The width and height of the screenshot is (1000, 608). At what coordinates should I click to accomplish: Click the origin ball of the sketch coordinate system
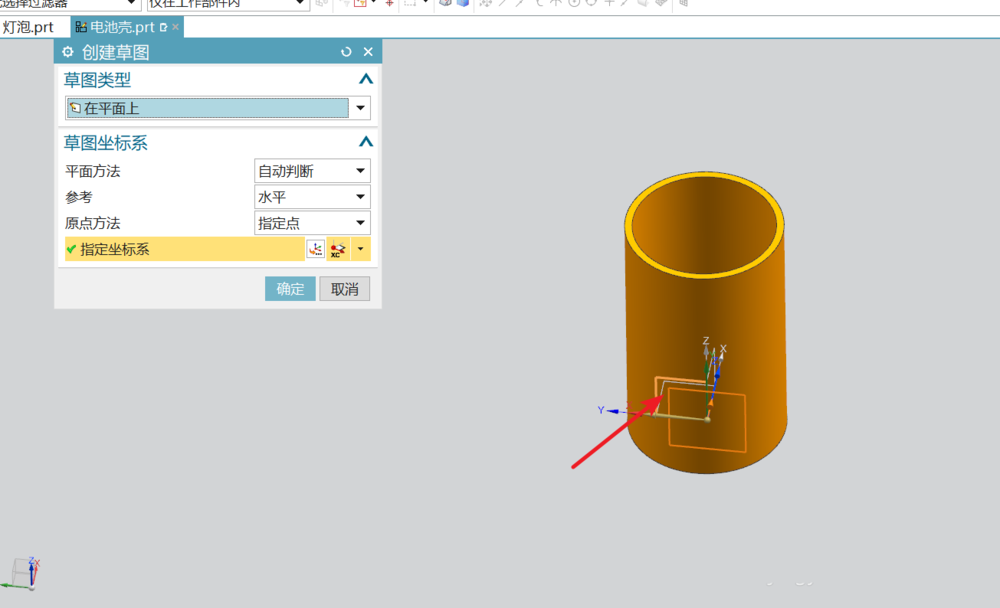707,418
